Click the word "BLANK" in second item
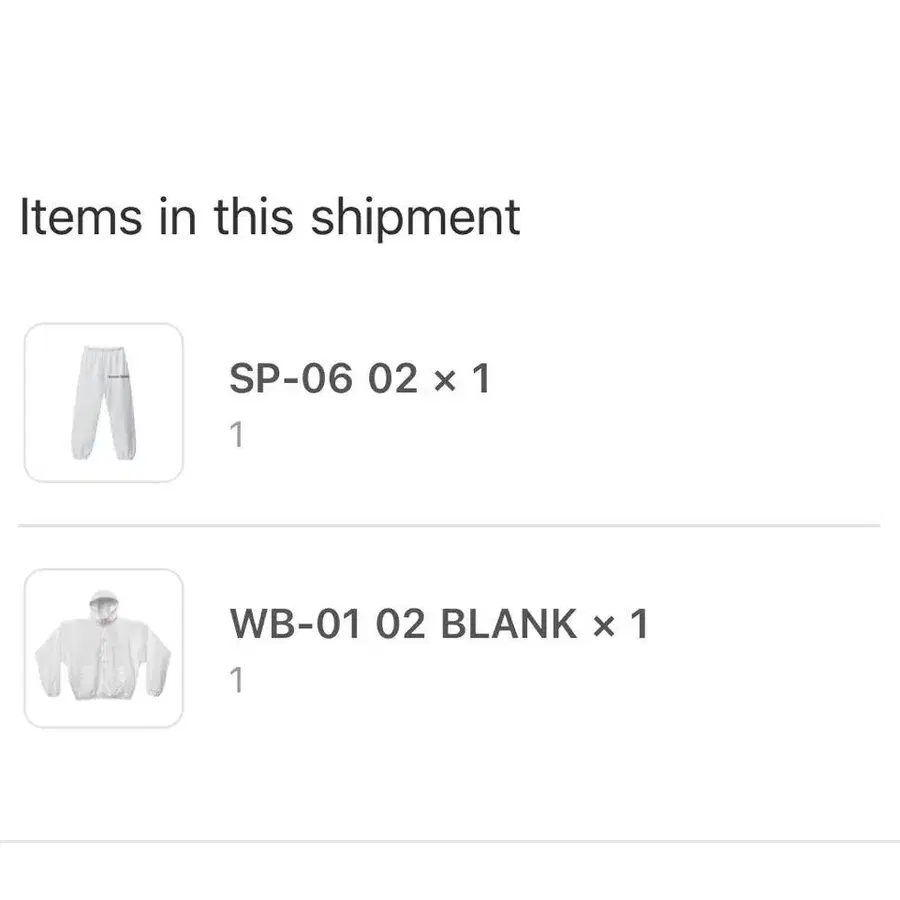 [509, 624]
